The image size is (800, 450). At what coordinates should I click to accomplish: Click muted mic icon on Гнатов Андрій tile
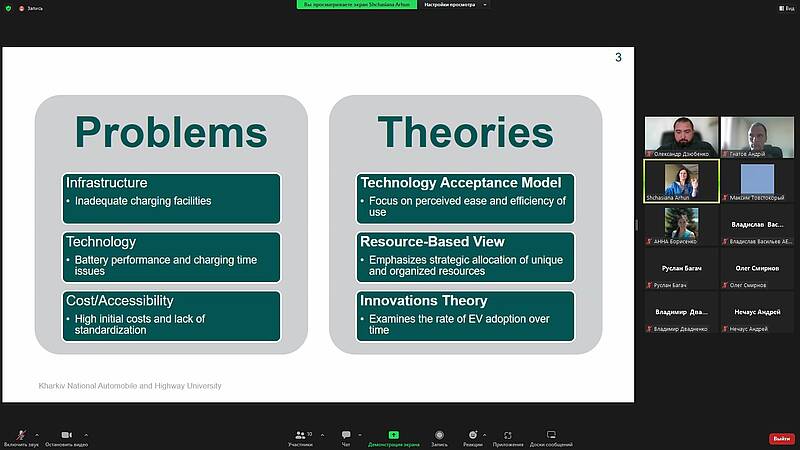pos(725,154)
